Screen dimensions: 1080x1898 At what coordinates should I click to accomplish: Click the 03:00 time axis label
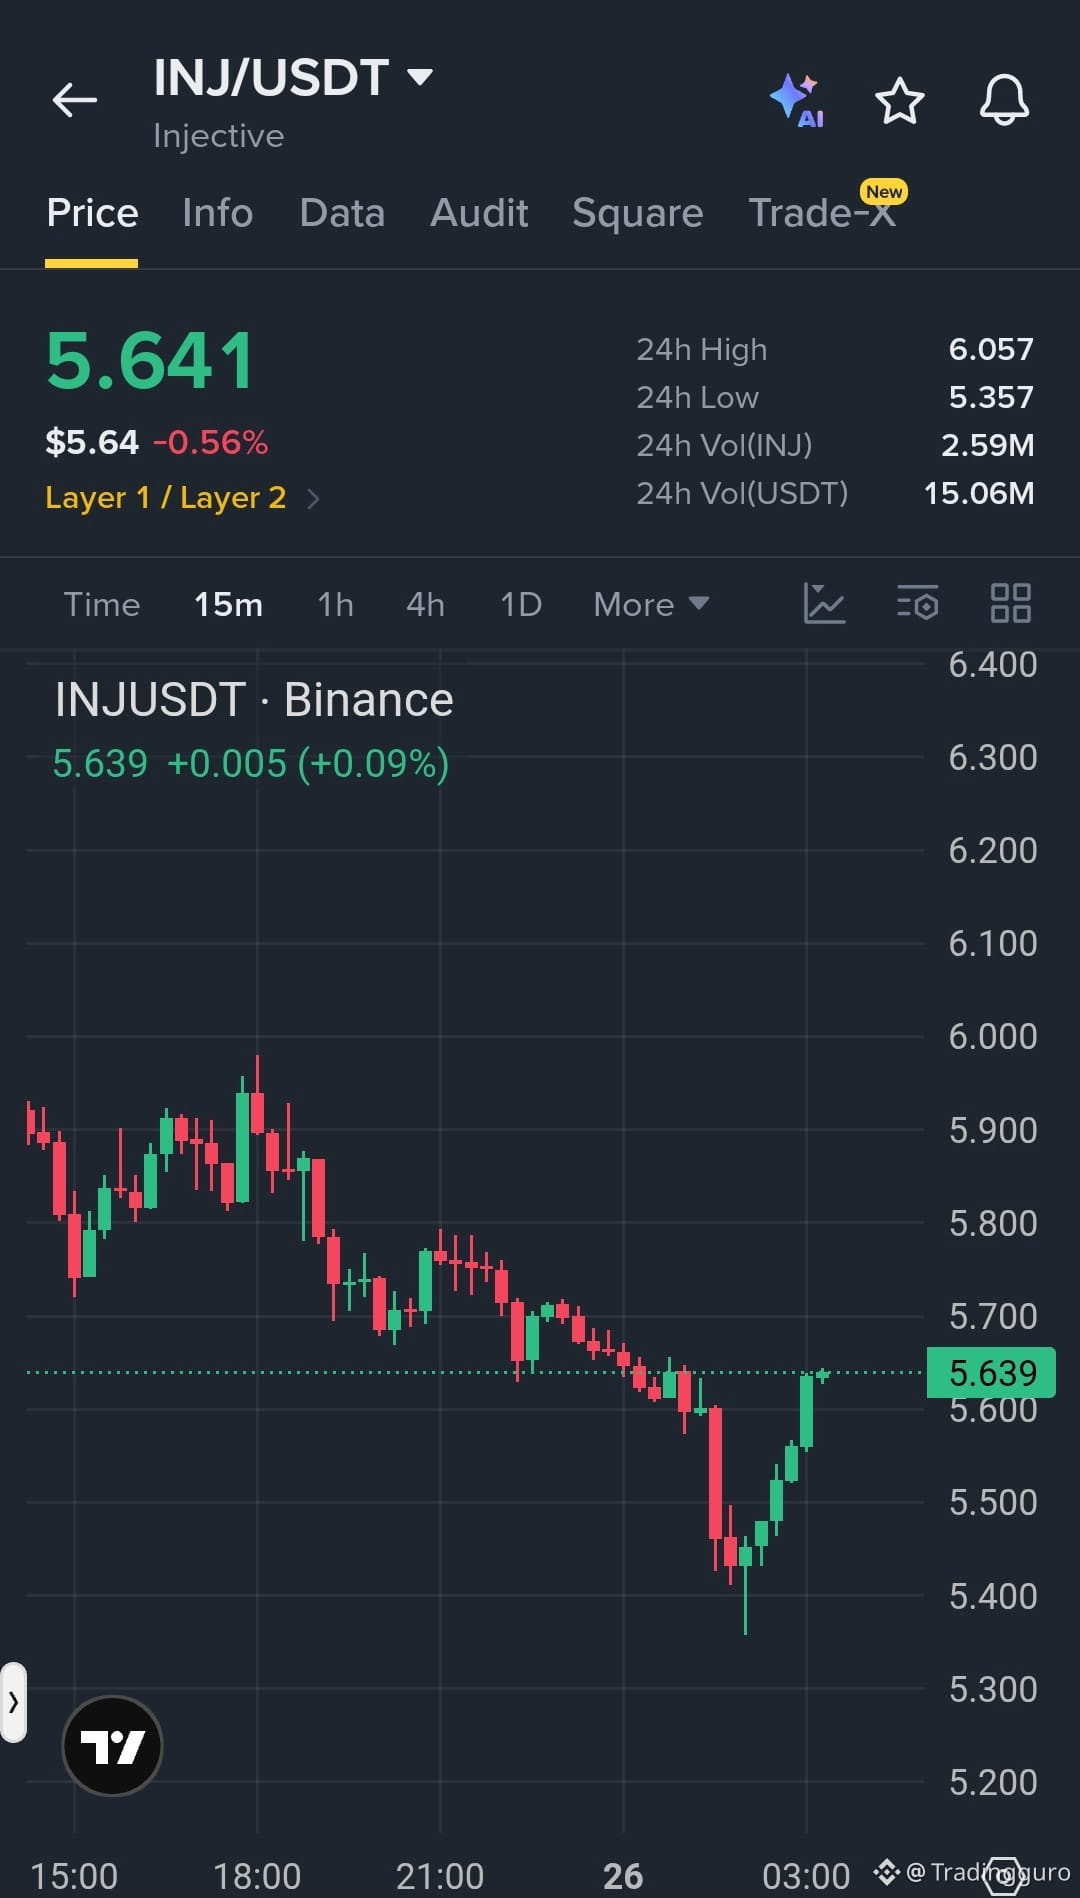click(806, 1876)
